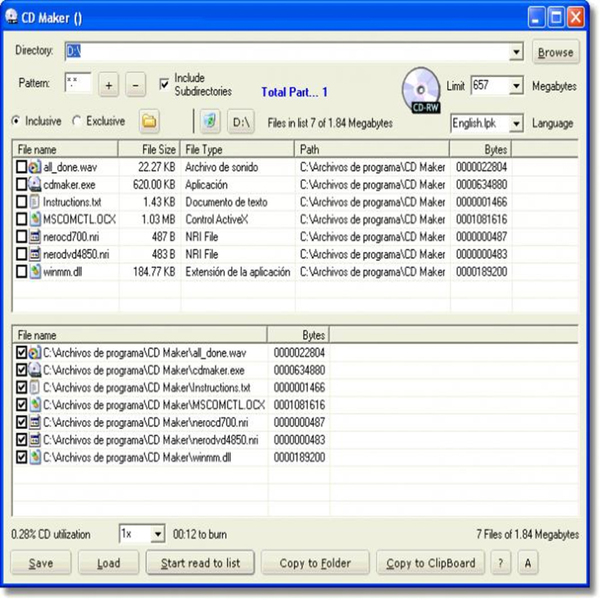Click Copy to Folder button
This screenshot has height=600, width=600.
(x=315, y=563)
